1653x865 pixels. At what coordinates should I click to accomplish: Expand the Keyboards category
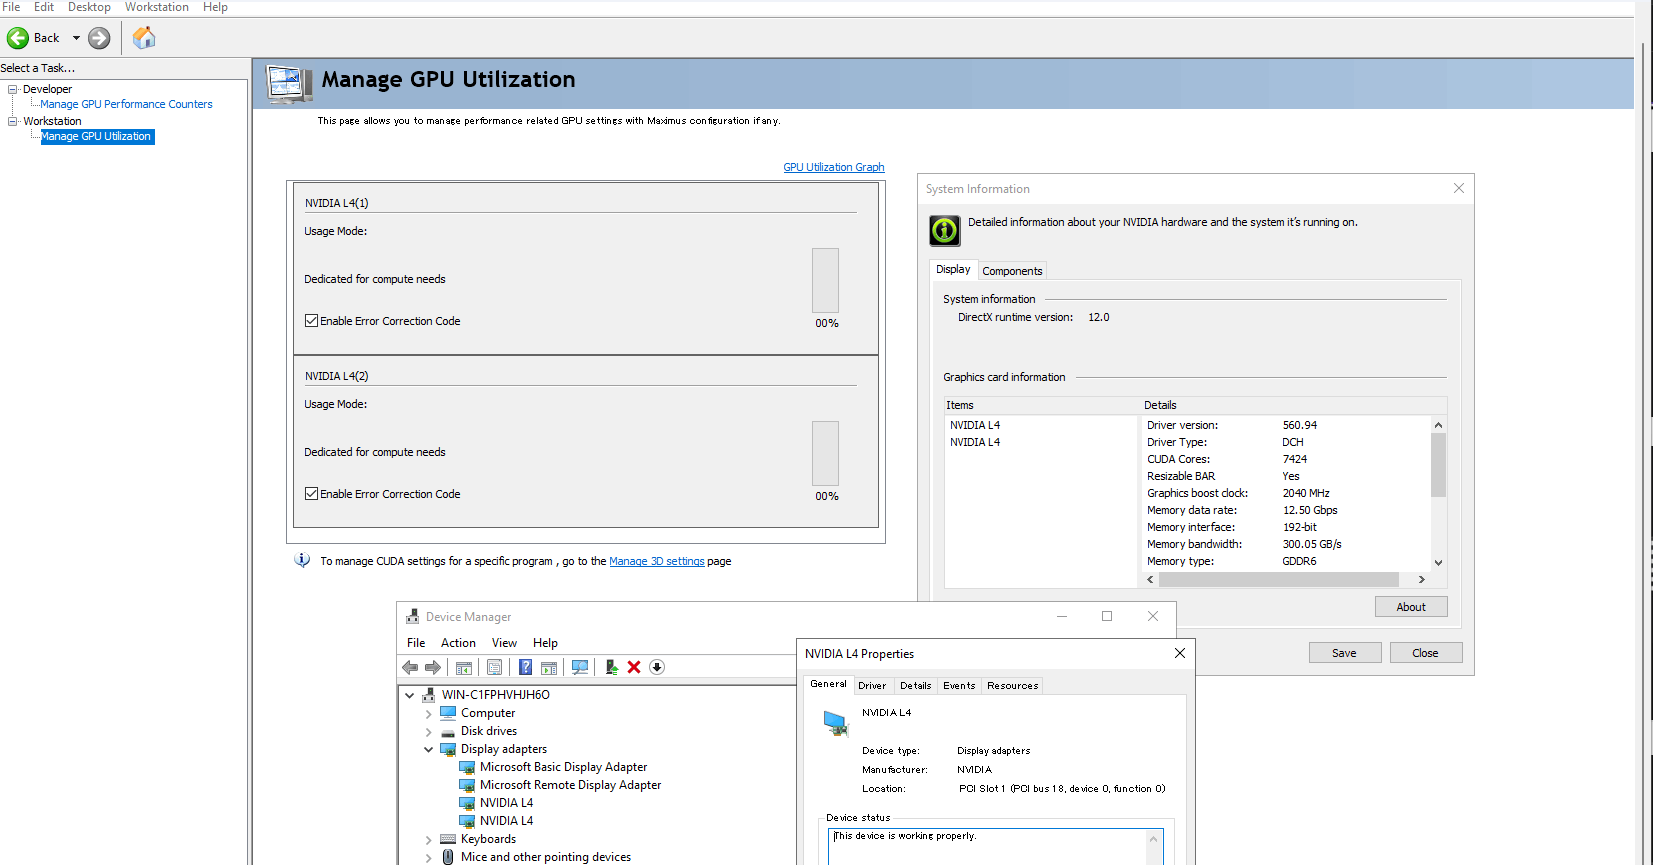point(428,840)
